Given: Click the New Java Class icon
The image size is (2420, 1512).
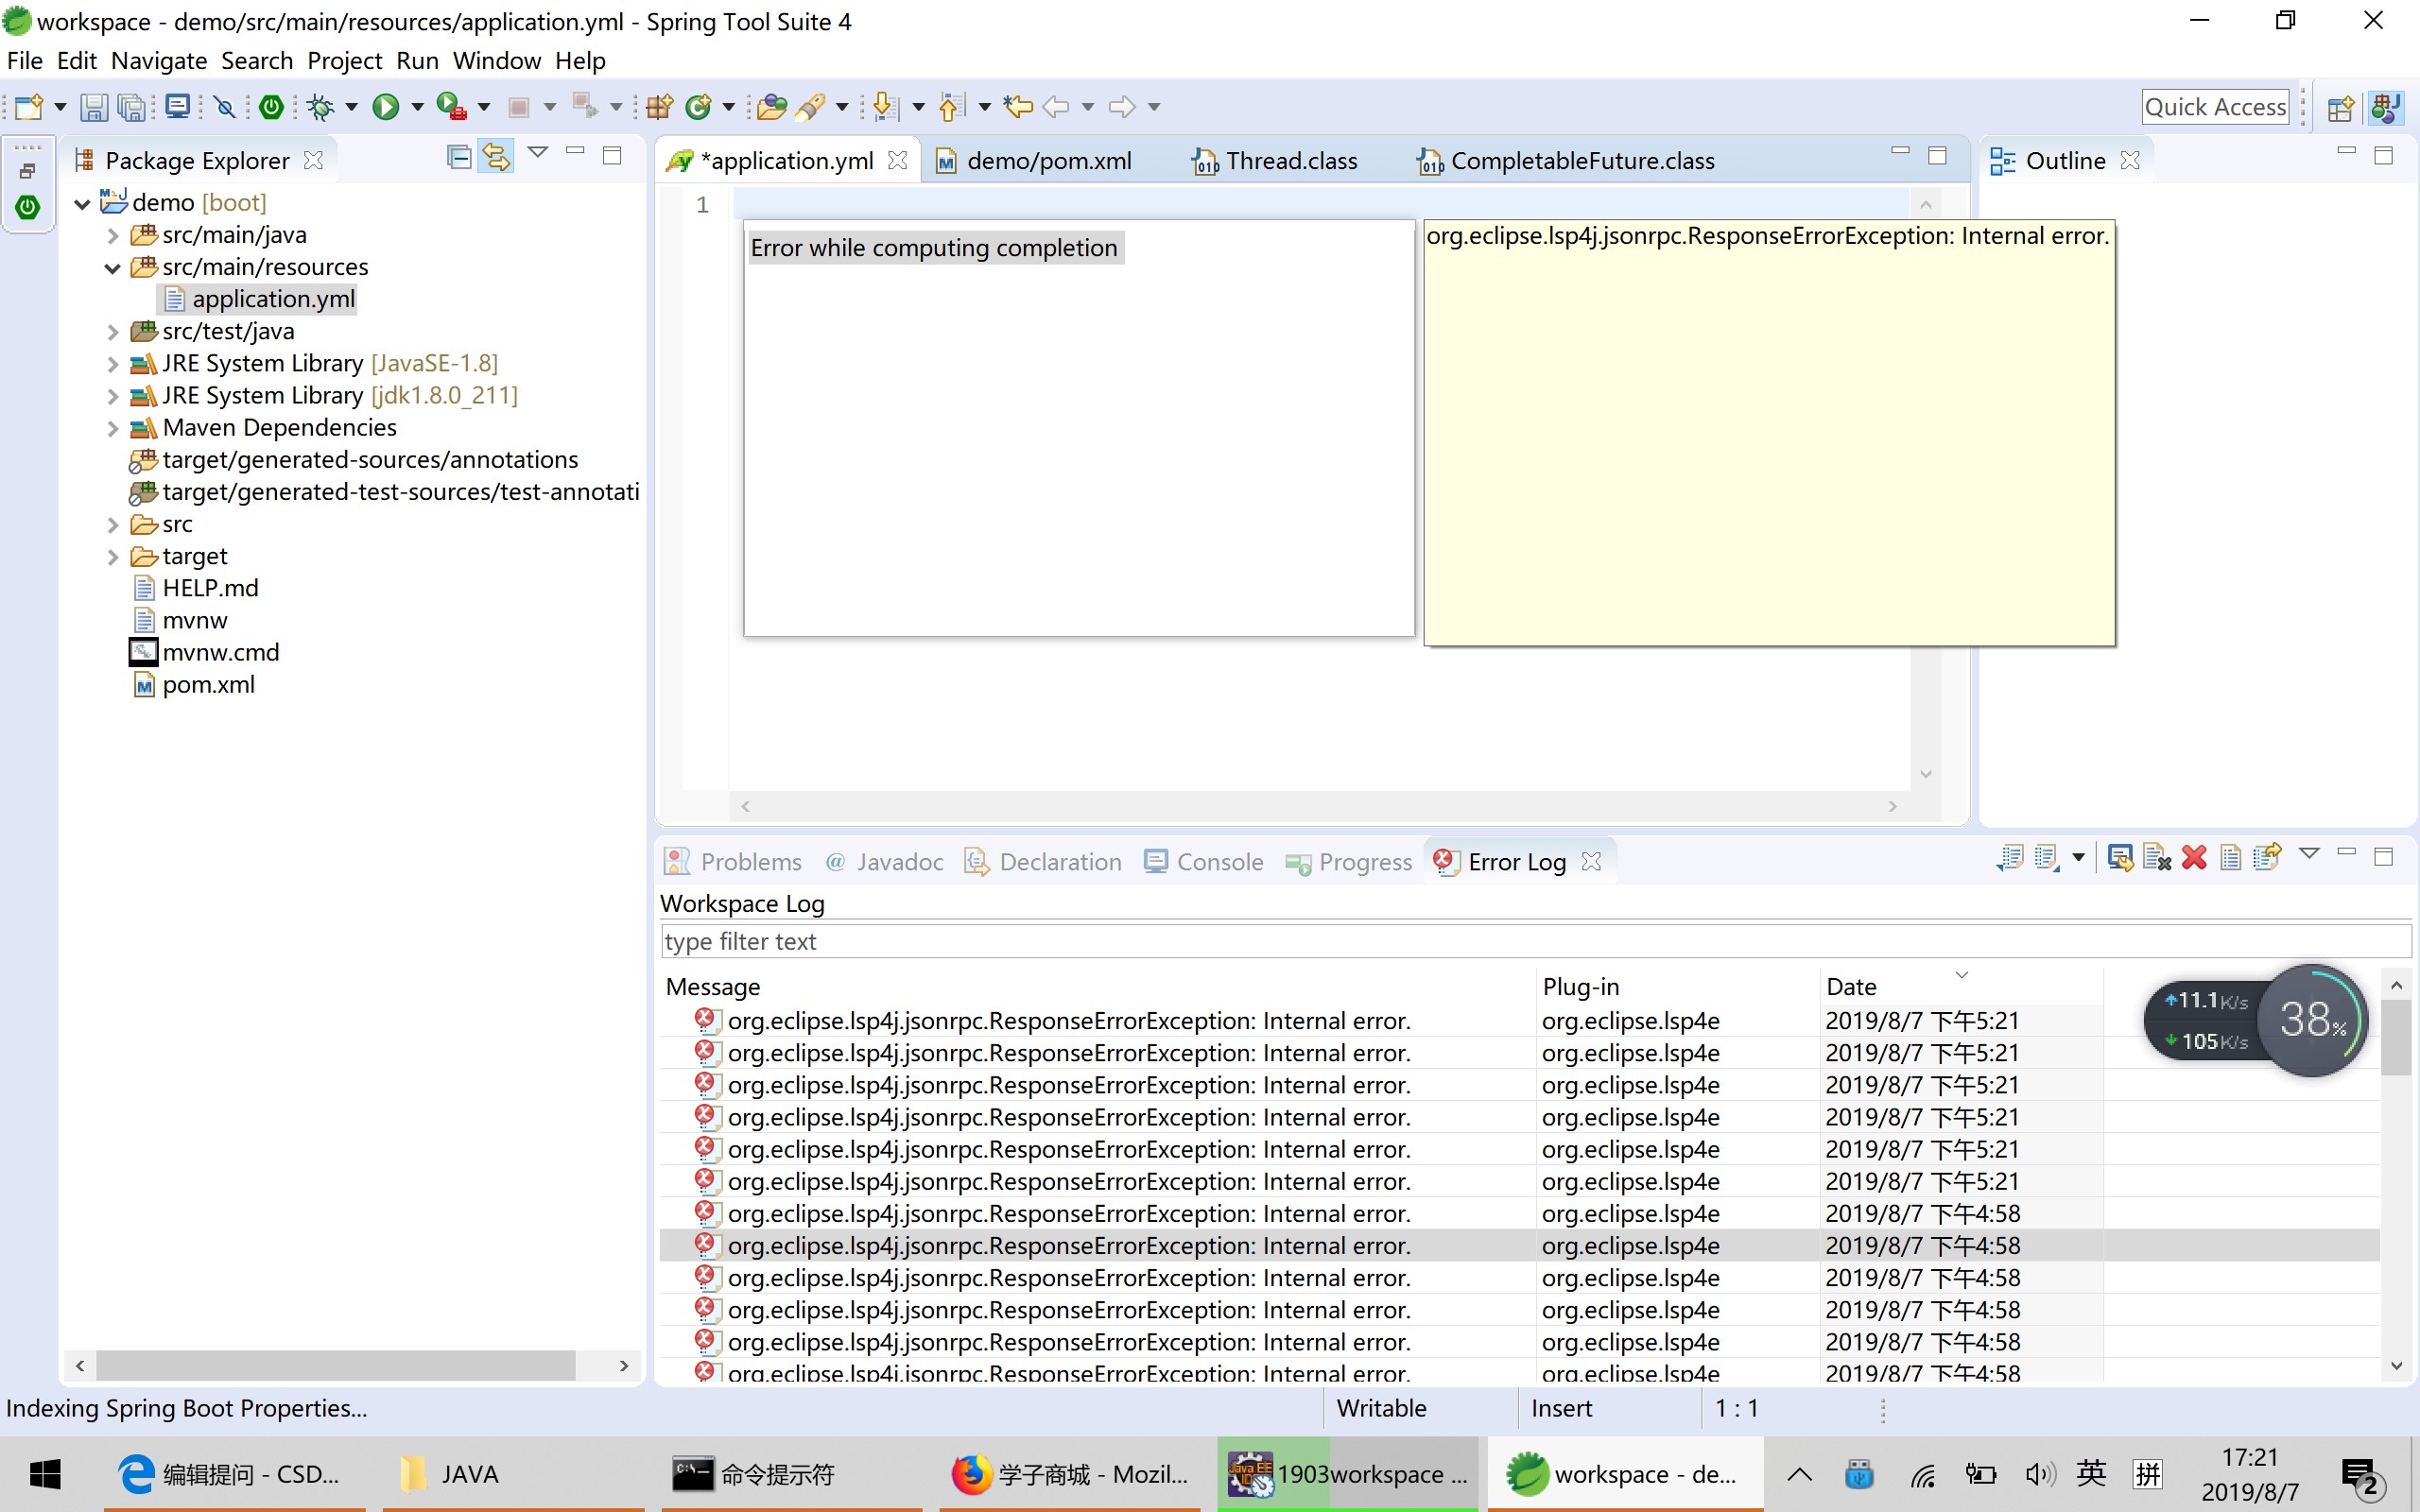Looking at the screenshot, I should 699,107.
